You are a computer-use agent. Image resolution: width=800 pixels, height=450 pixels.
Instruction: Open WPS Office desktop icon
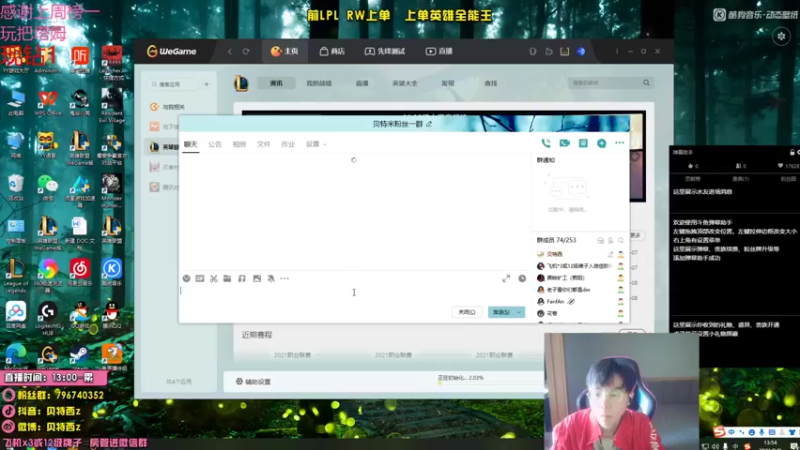tap(47, 103)
